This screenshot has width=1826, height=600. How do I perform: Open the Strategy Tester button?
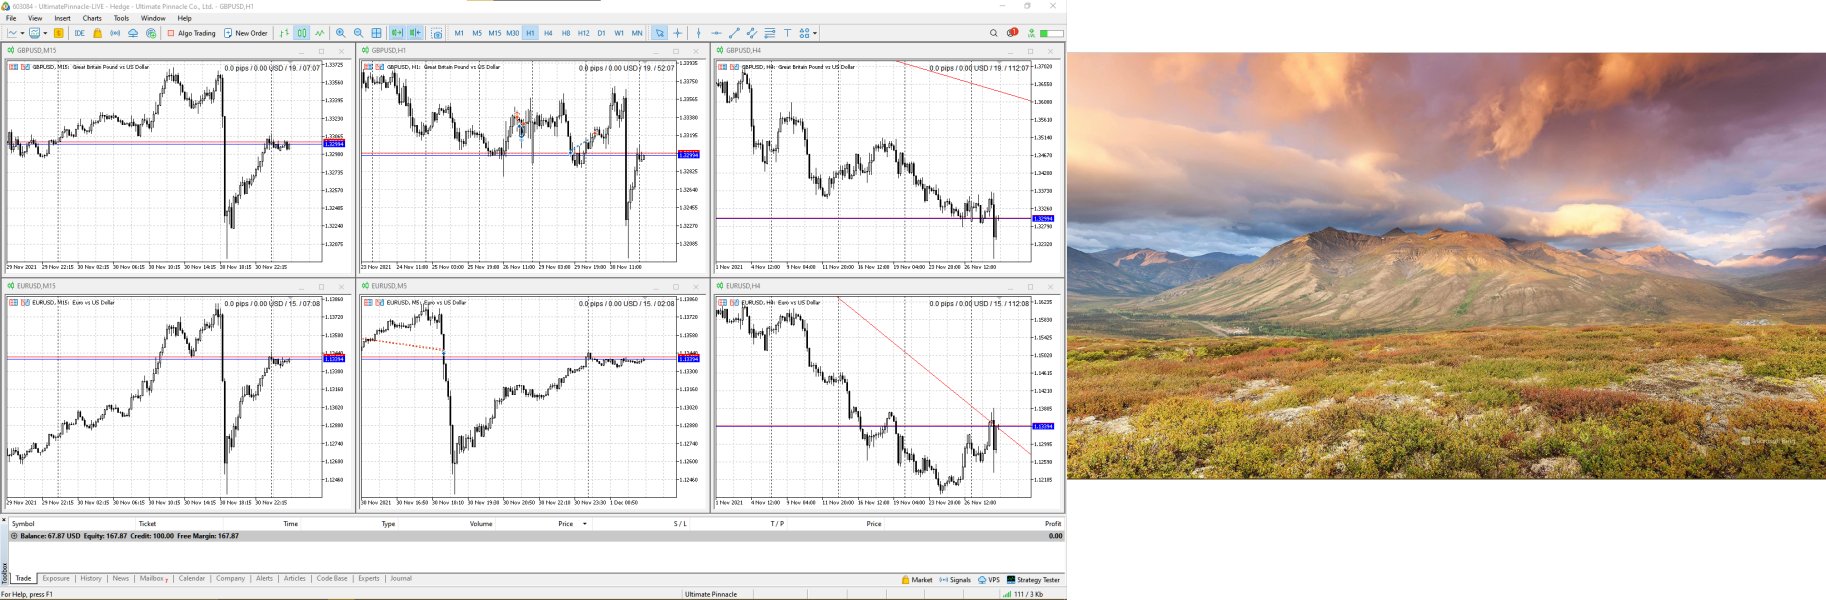[x=1033, y=580]
